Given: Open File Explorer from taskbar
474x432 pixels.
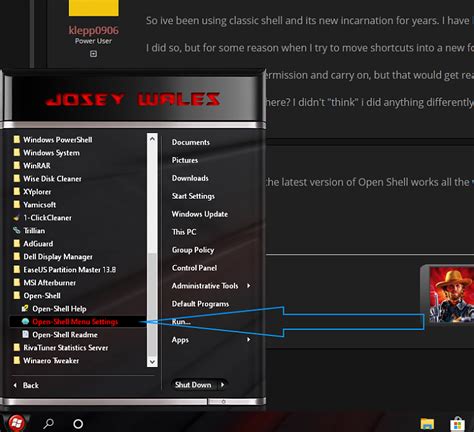Looking at the screenshot, I should (x=427, y=424).
